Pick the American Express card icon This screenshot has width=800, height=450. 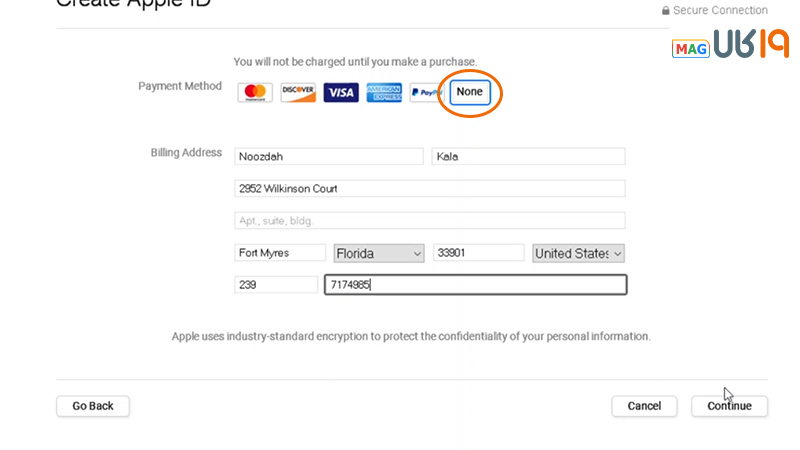384,93
